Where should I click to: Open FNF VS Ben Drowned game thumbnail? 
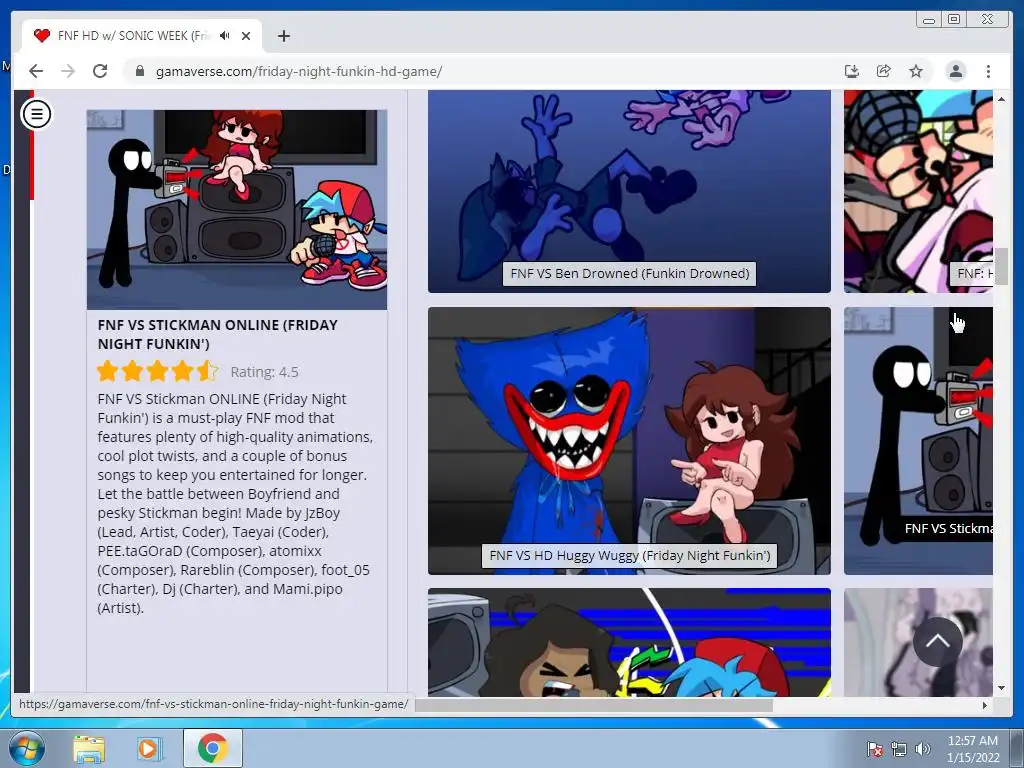click(629, 191)
